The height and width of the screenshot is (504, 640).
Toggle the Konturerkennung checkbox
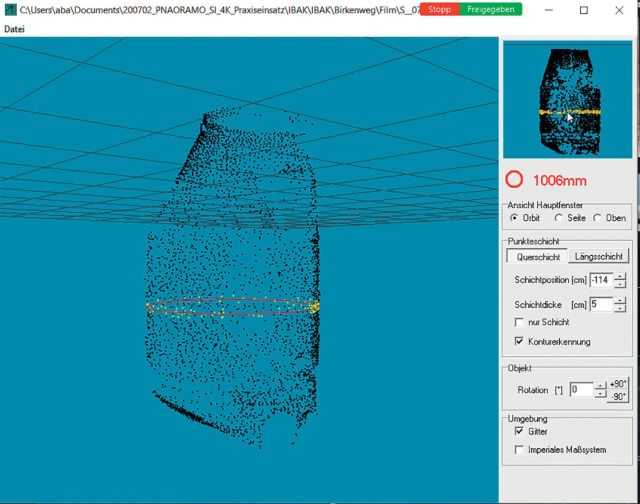519,342
